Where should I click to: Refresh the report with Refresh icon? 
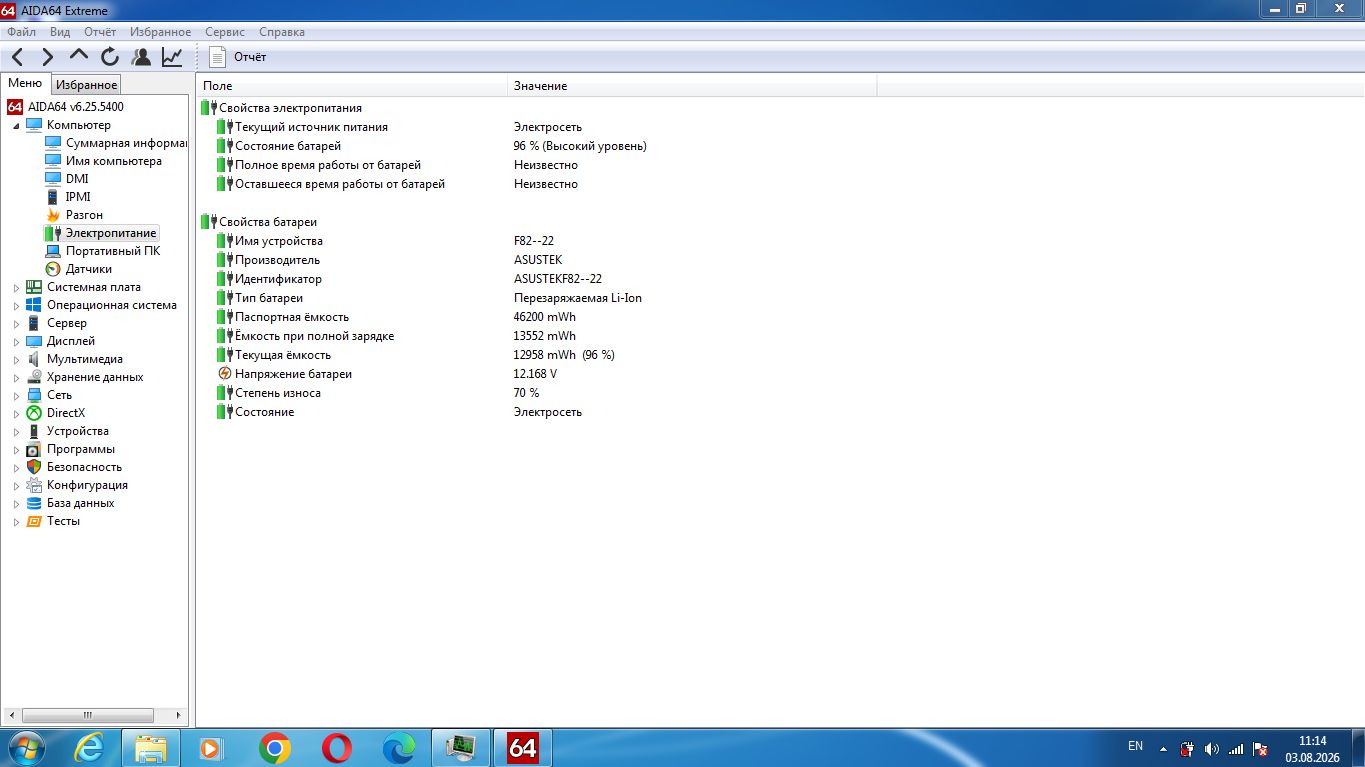pyautogui.click(x=110, y=57)
